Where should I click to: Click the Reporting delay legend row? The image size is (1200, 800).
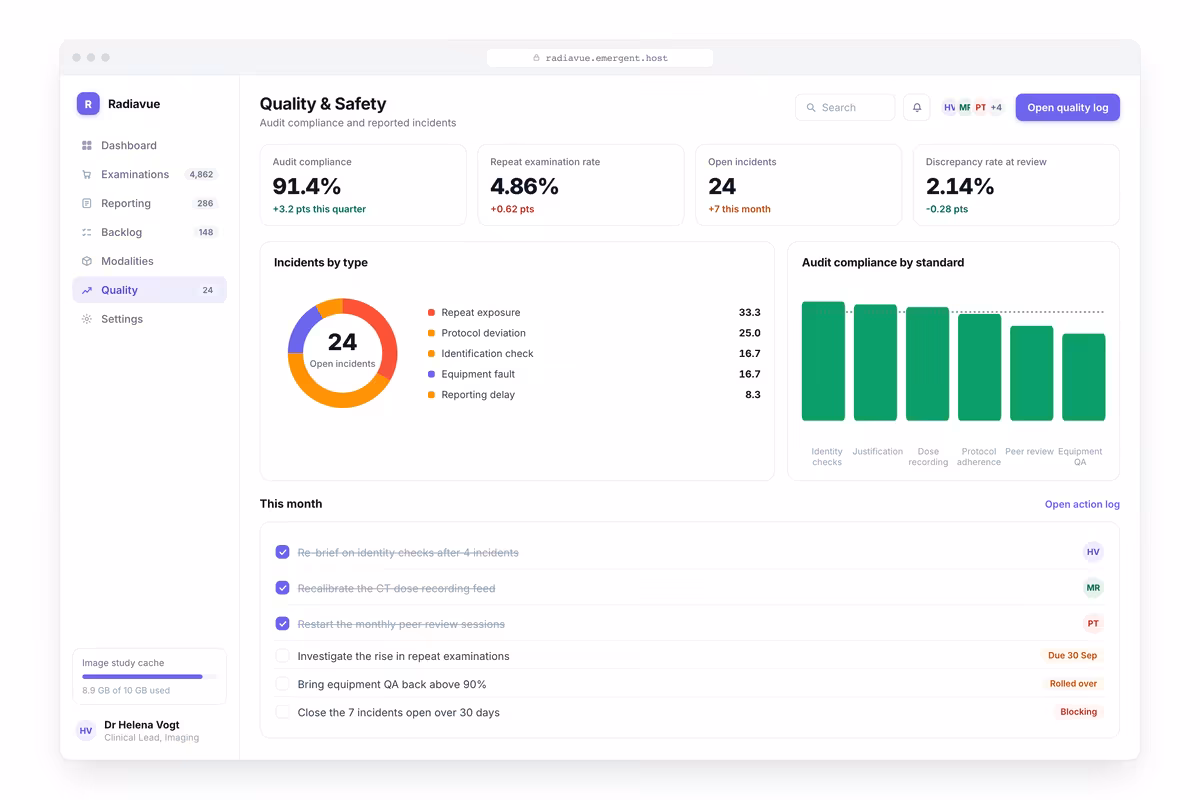(x=594, y=395)
